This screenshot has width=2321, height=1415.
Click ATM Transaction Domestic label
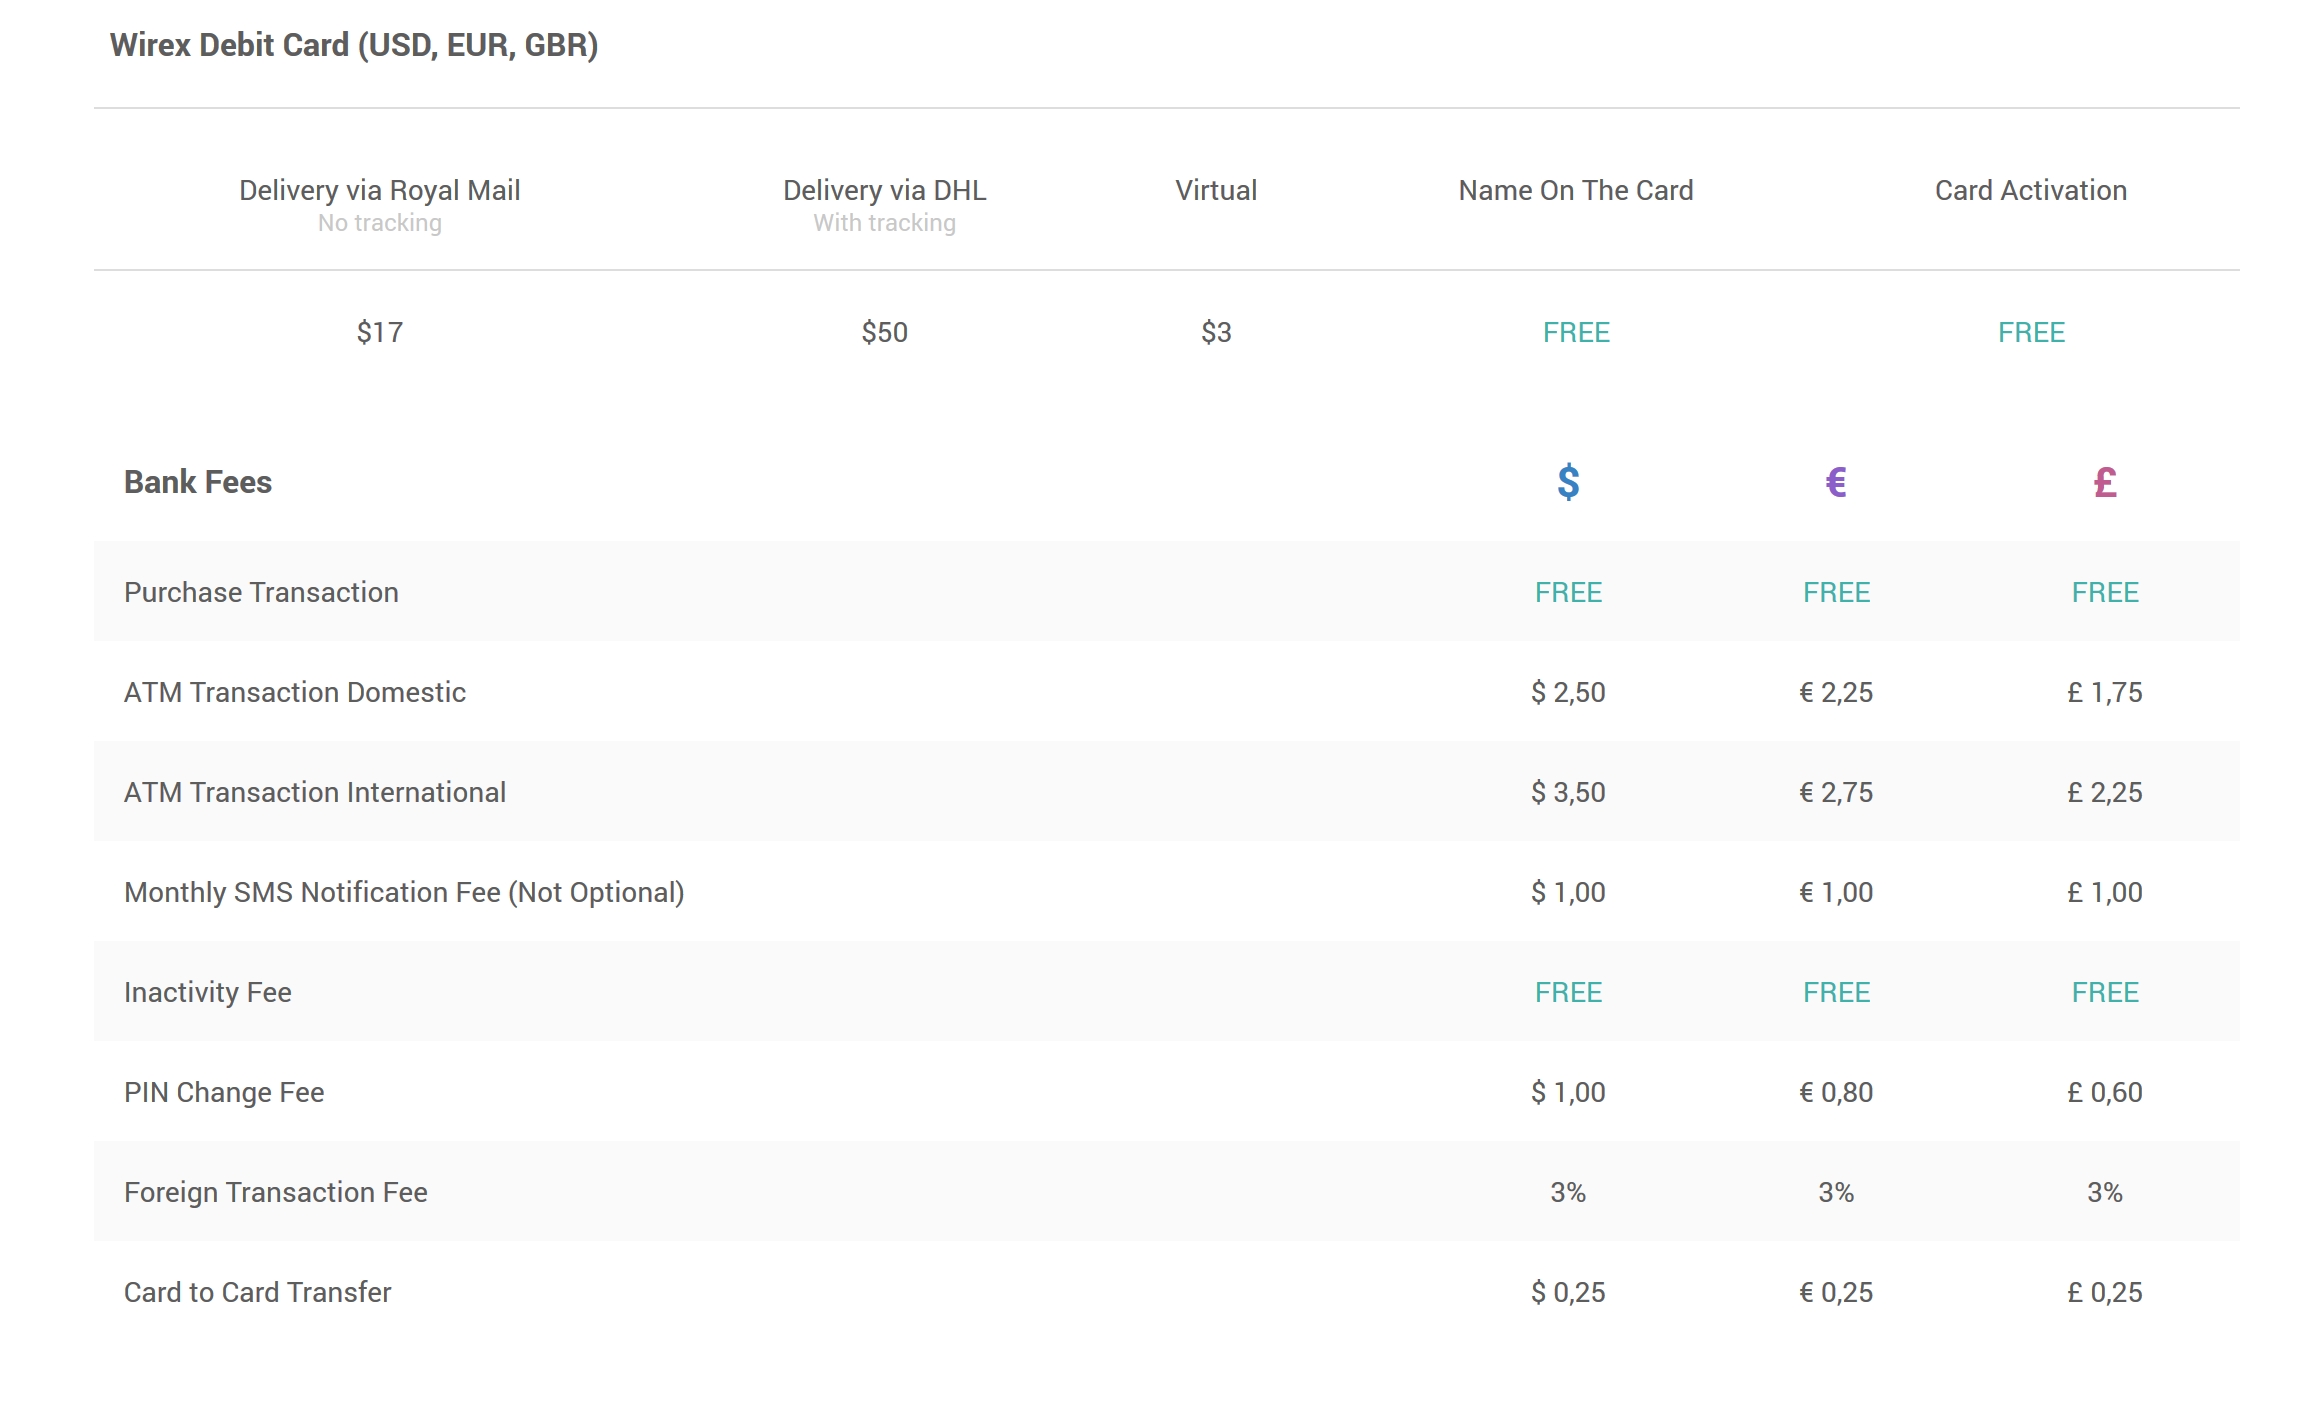pos(295,692)
